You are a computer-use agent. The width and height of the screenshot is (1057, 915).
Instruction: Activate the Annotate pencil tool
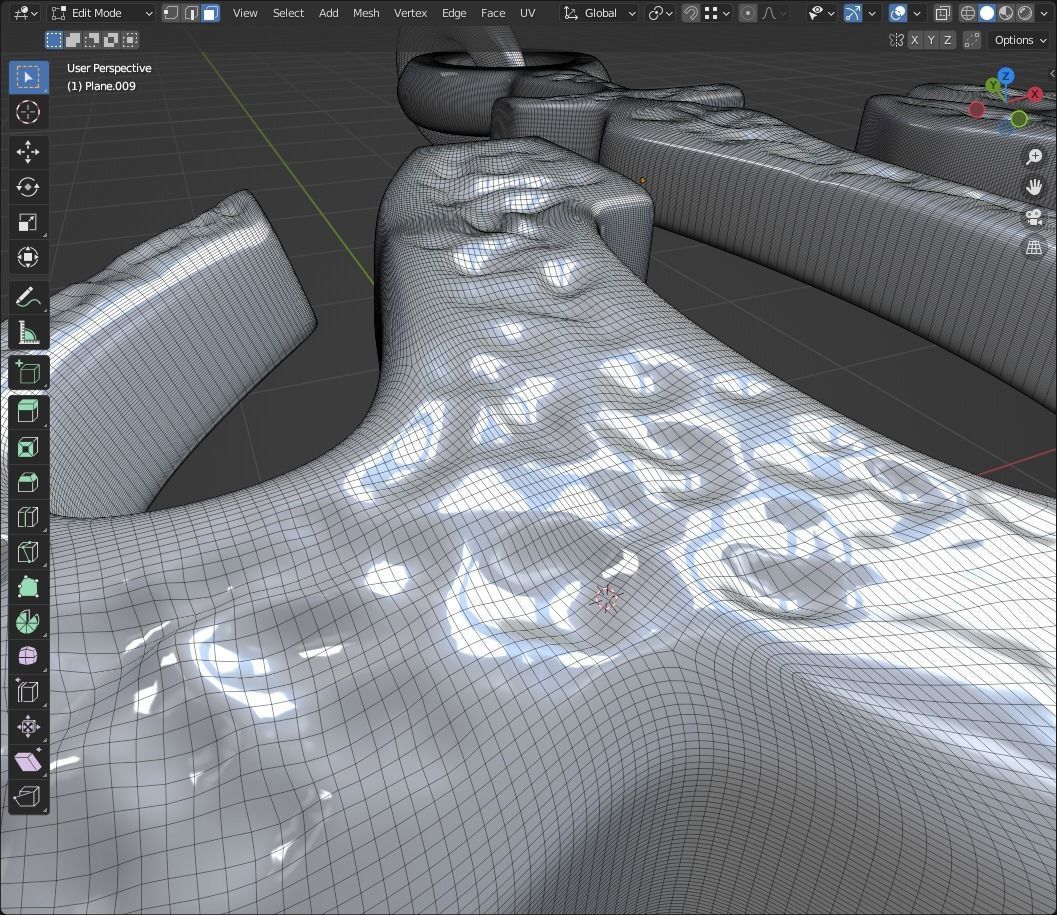28,297
